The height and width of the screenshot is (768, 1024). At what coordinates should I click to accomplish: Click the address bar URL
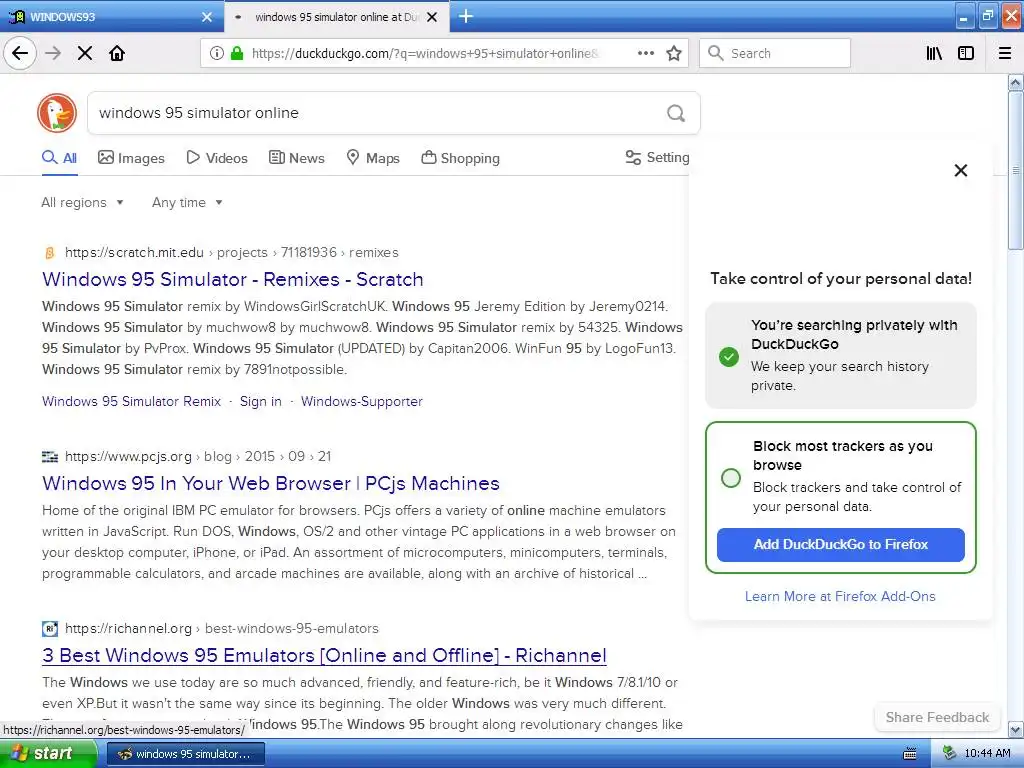[424, 54]
